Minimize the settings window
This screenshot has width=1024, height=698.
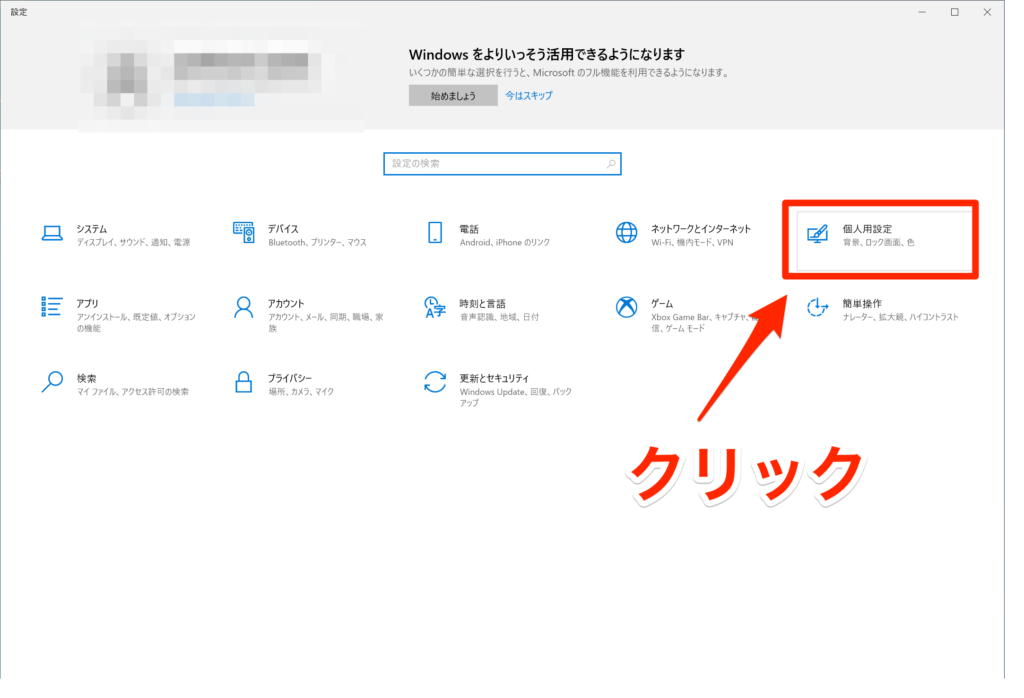click(x=920, y=12)
